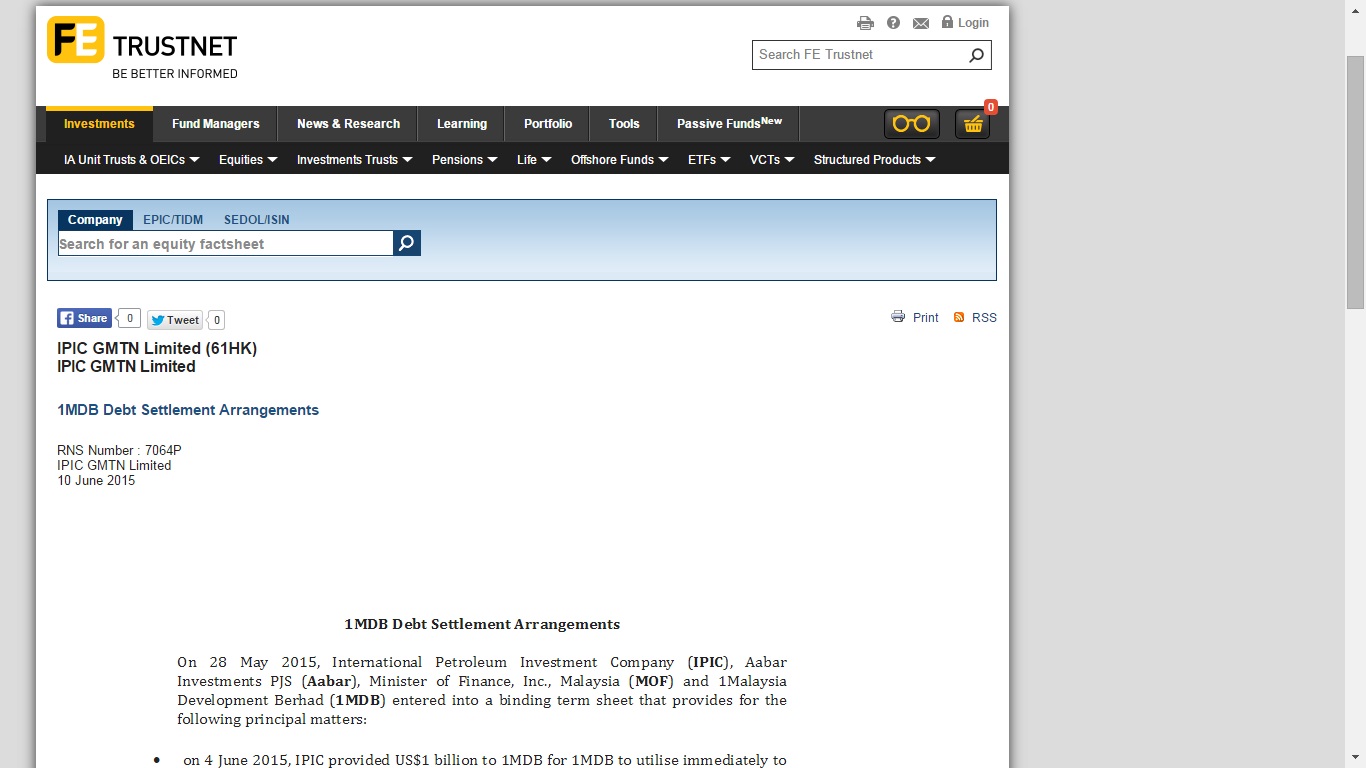
Task: Expand the Pensions dropdown
Action: tap(465, 160)
